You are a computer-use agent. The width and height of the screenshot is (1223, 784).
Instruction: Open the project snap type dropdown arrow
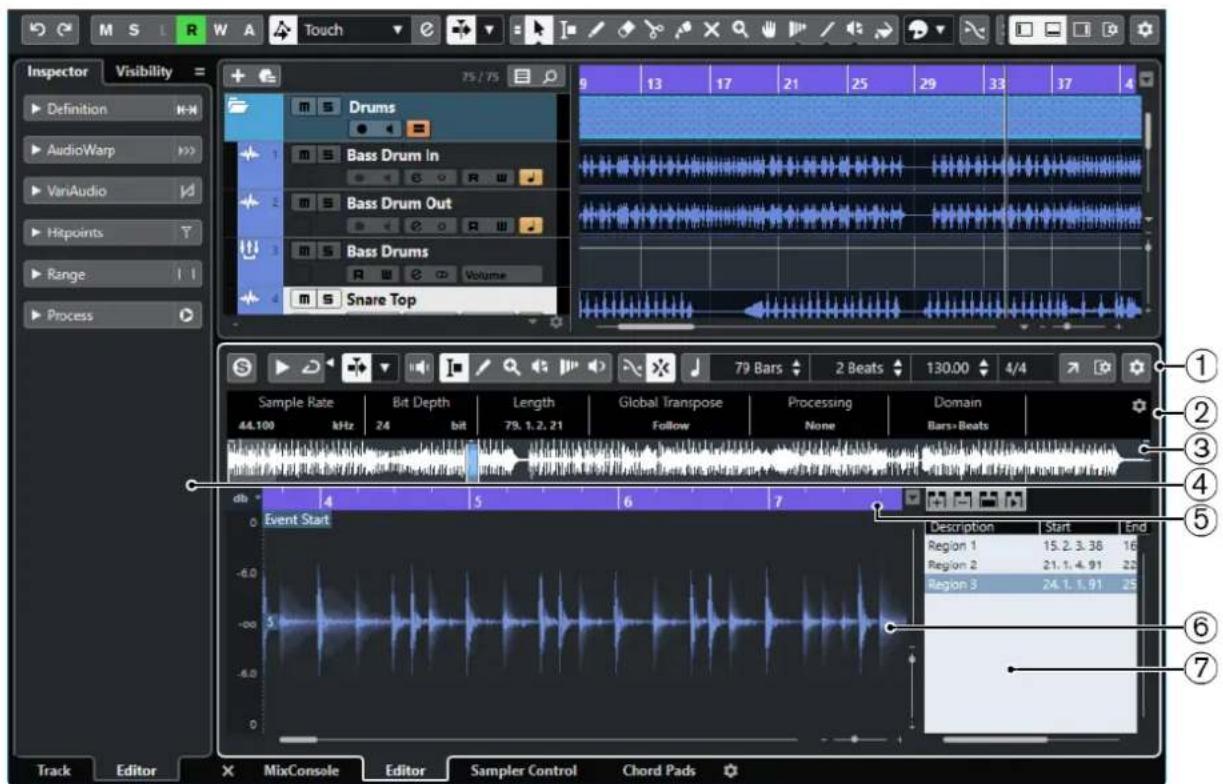tap(490, 30)
